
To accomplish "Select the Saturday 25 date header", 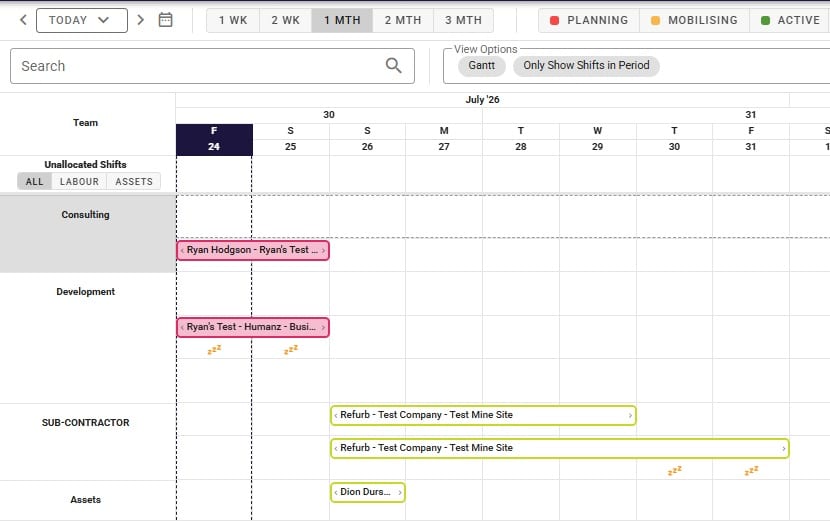I will pos(291,140).
